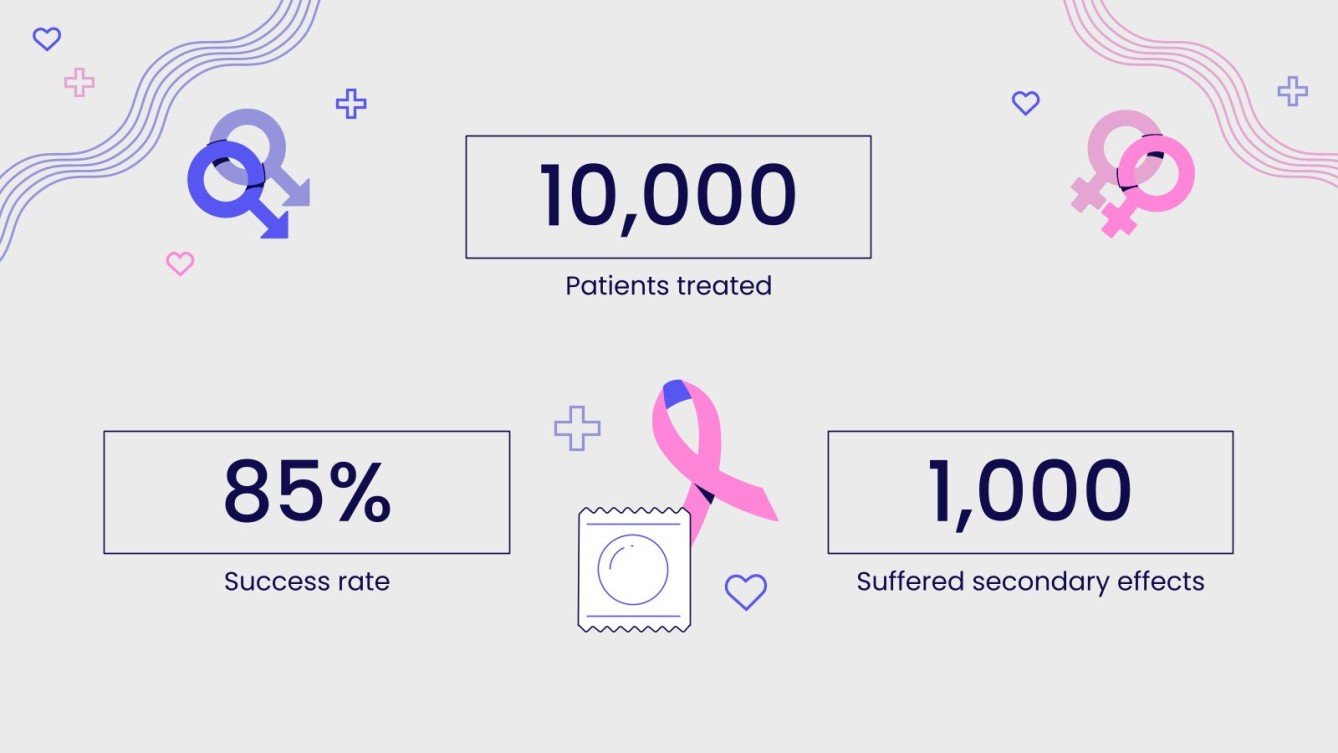Click the 10,000 figure box

[668, 197]
